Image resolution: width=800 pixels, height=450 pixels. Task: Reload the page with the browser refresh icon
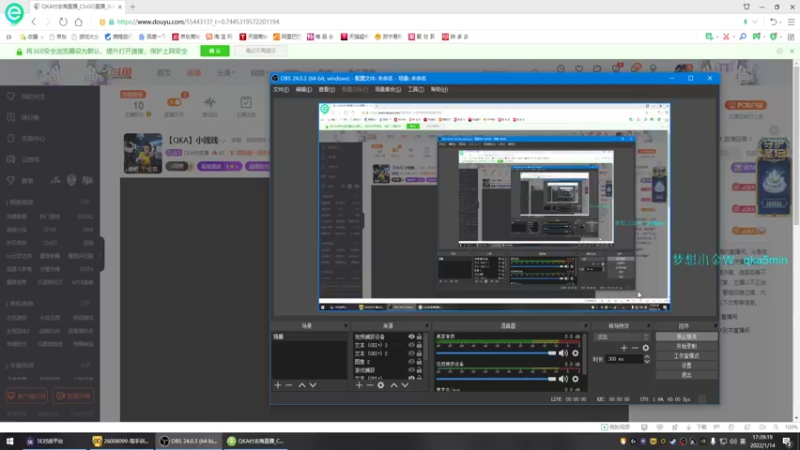63,22
